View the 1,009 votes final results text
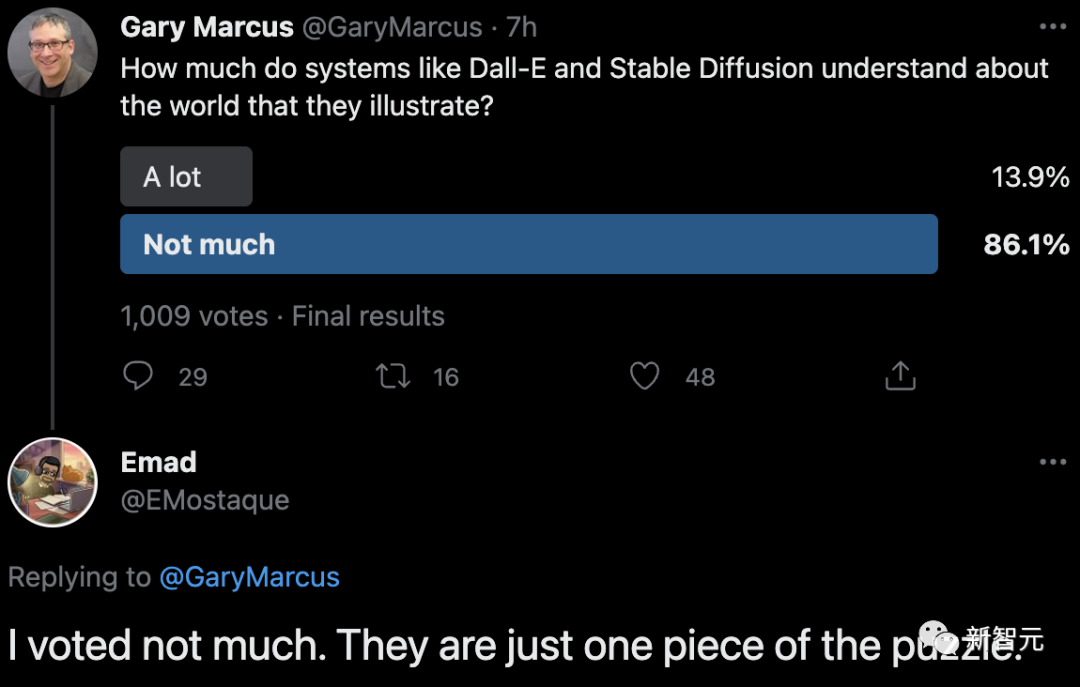The image size is (1080, 687). pyautogui.click(x=282, y=316)
